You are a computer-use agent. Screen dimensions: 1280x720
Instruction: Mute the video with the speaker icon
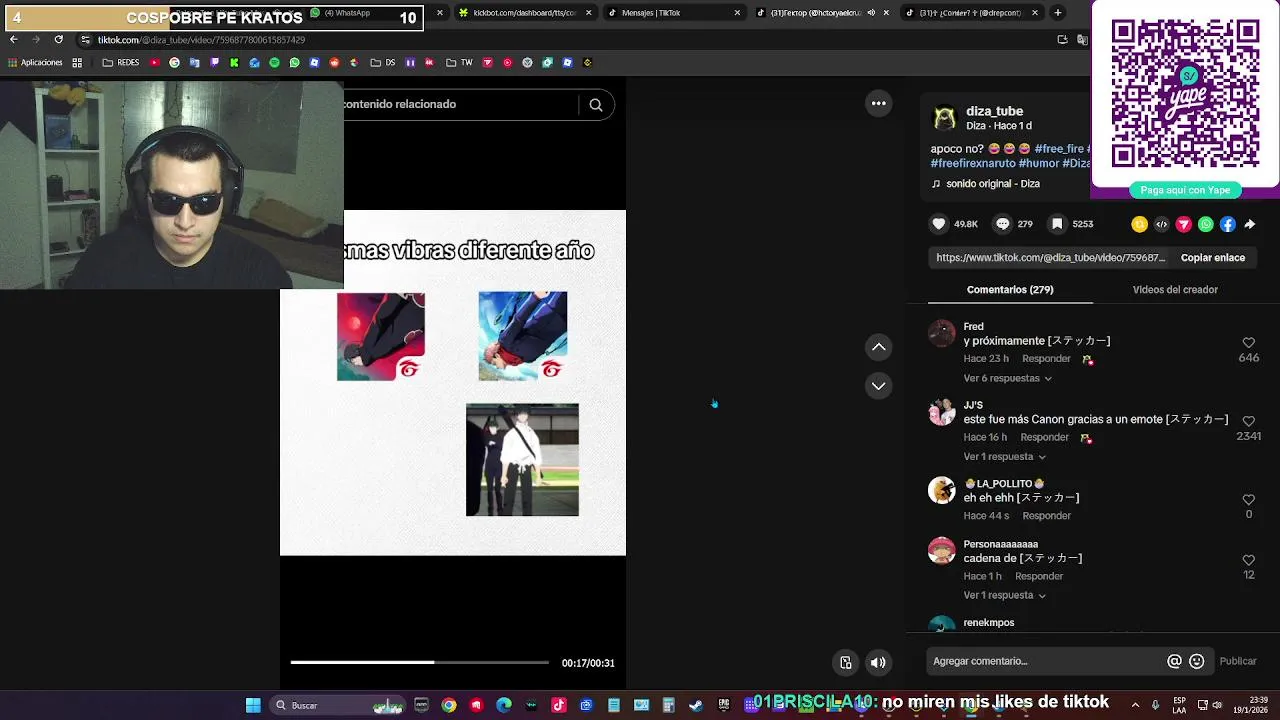click(878, 662)
